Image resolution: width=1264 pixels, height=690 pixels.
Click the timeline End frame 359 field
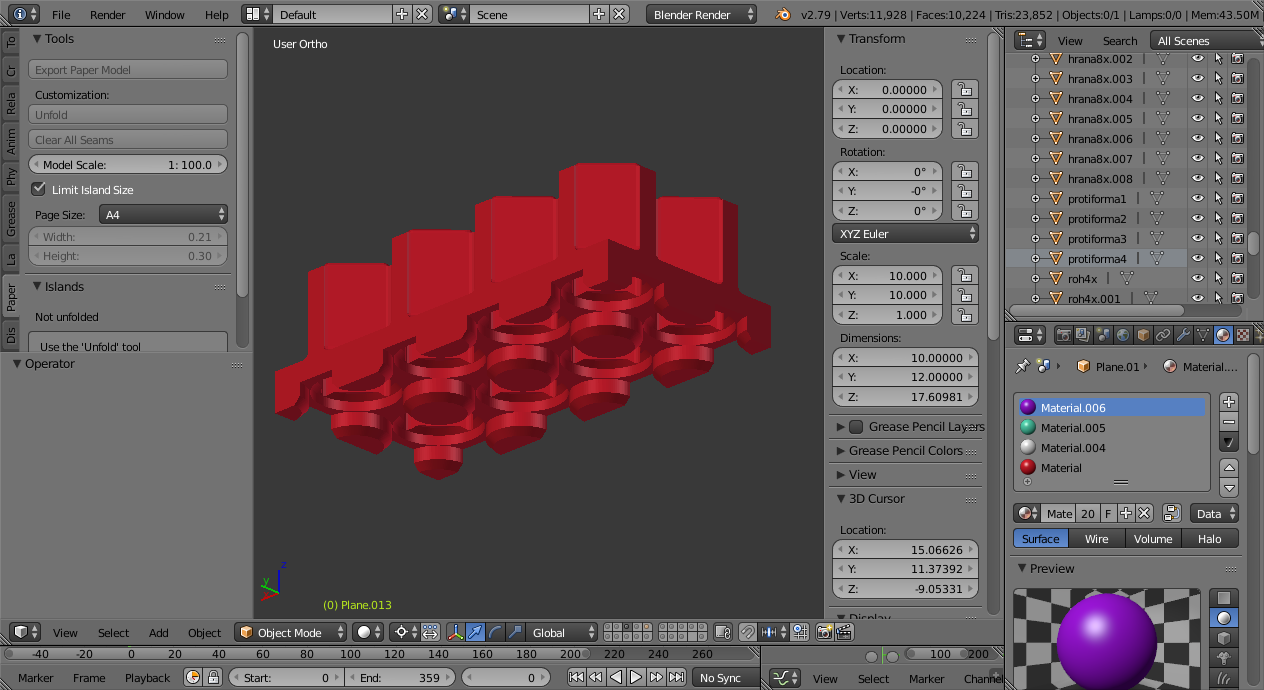[x=400, y=677]
